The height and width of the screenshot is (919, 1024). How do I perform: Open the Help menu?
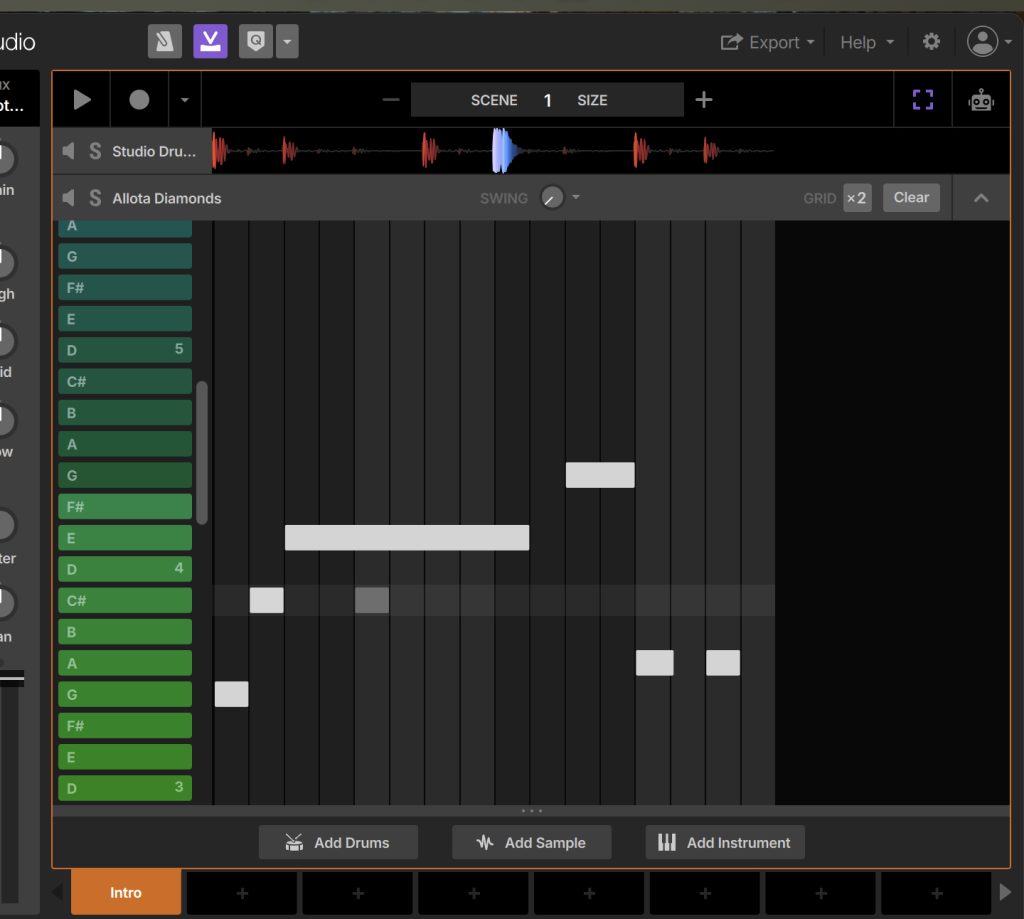(x=866, y=42)
